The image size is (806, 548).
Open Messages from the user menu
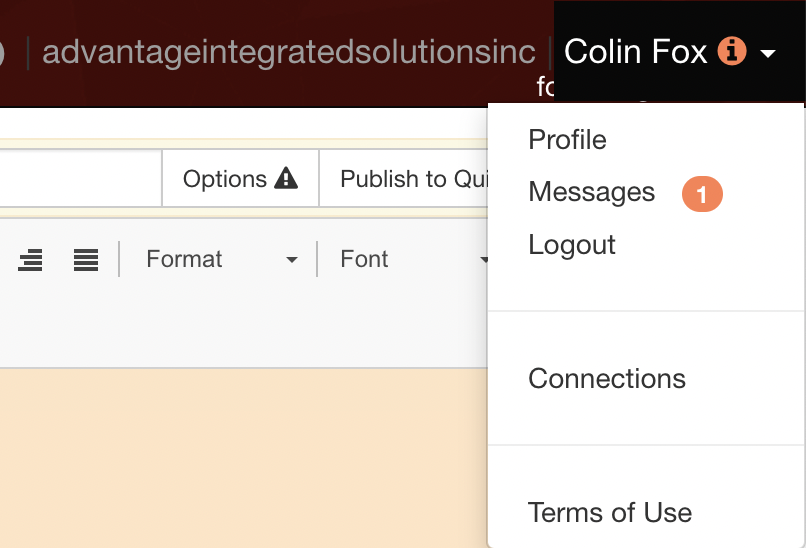591,192
